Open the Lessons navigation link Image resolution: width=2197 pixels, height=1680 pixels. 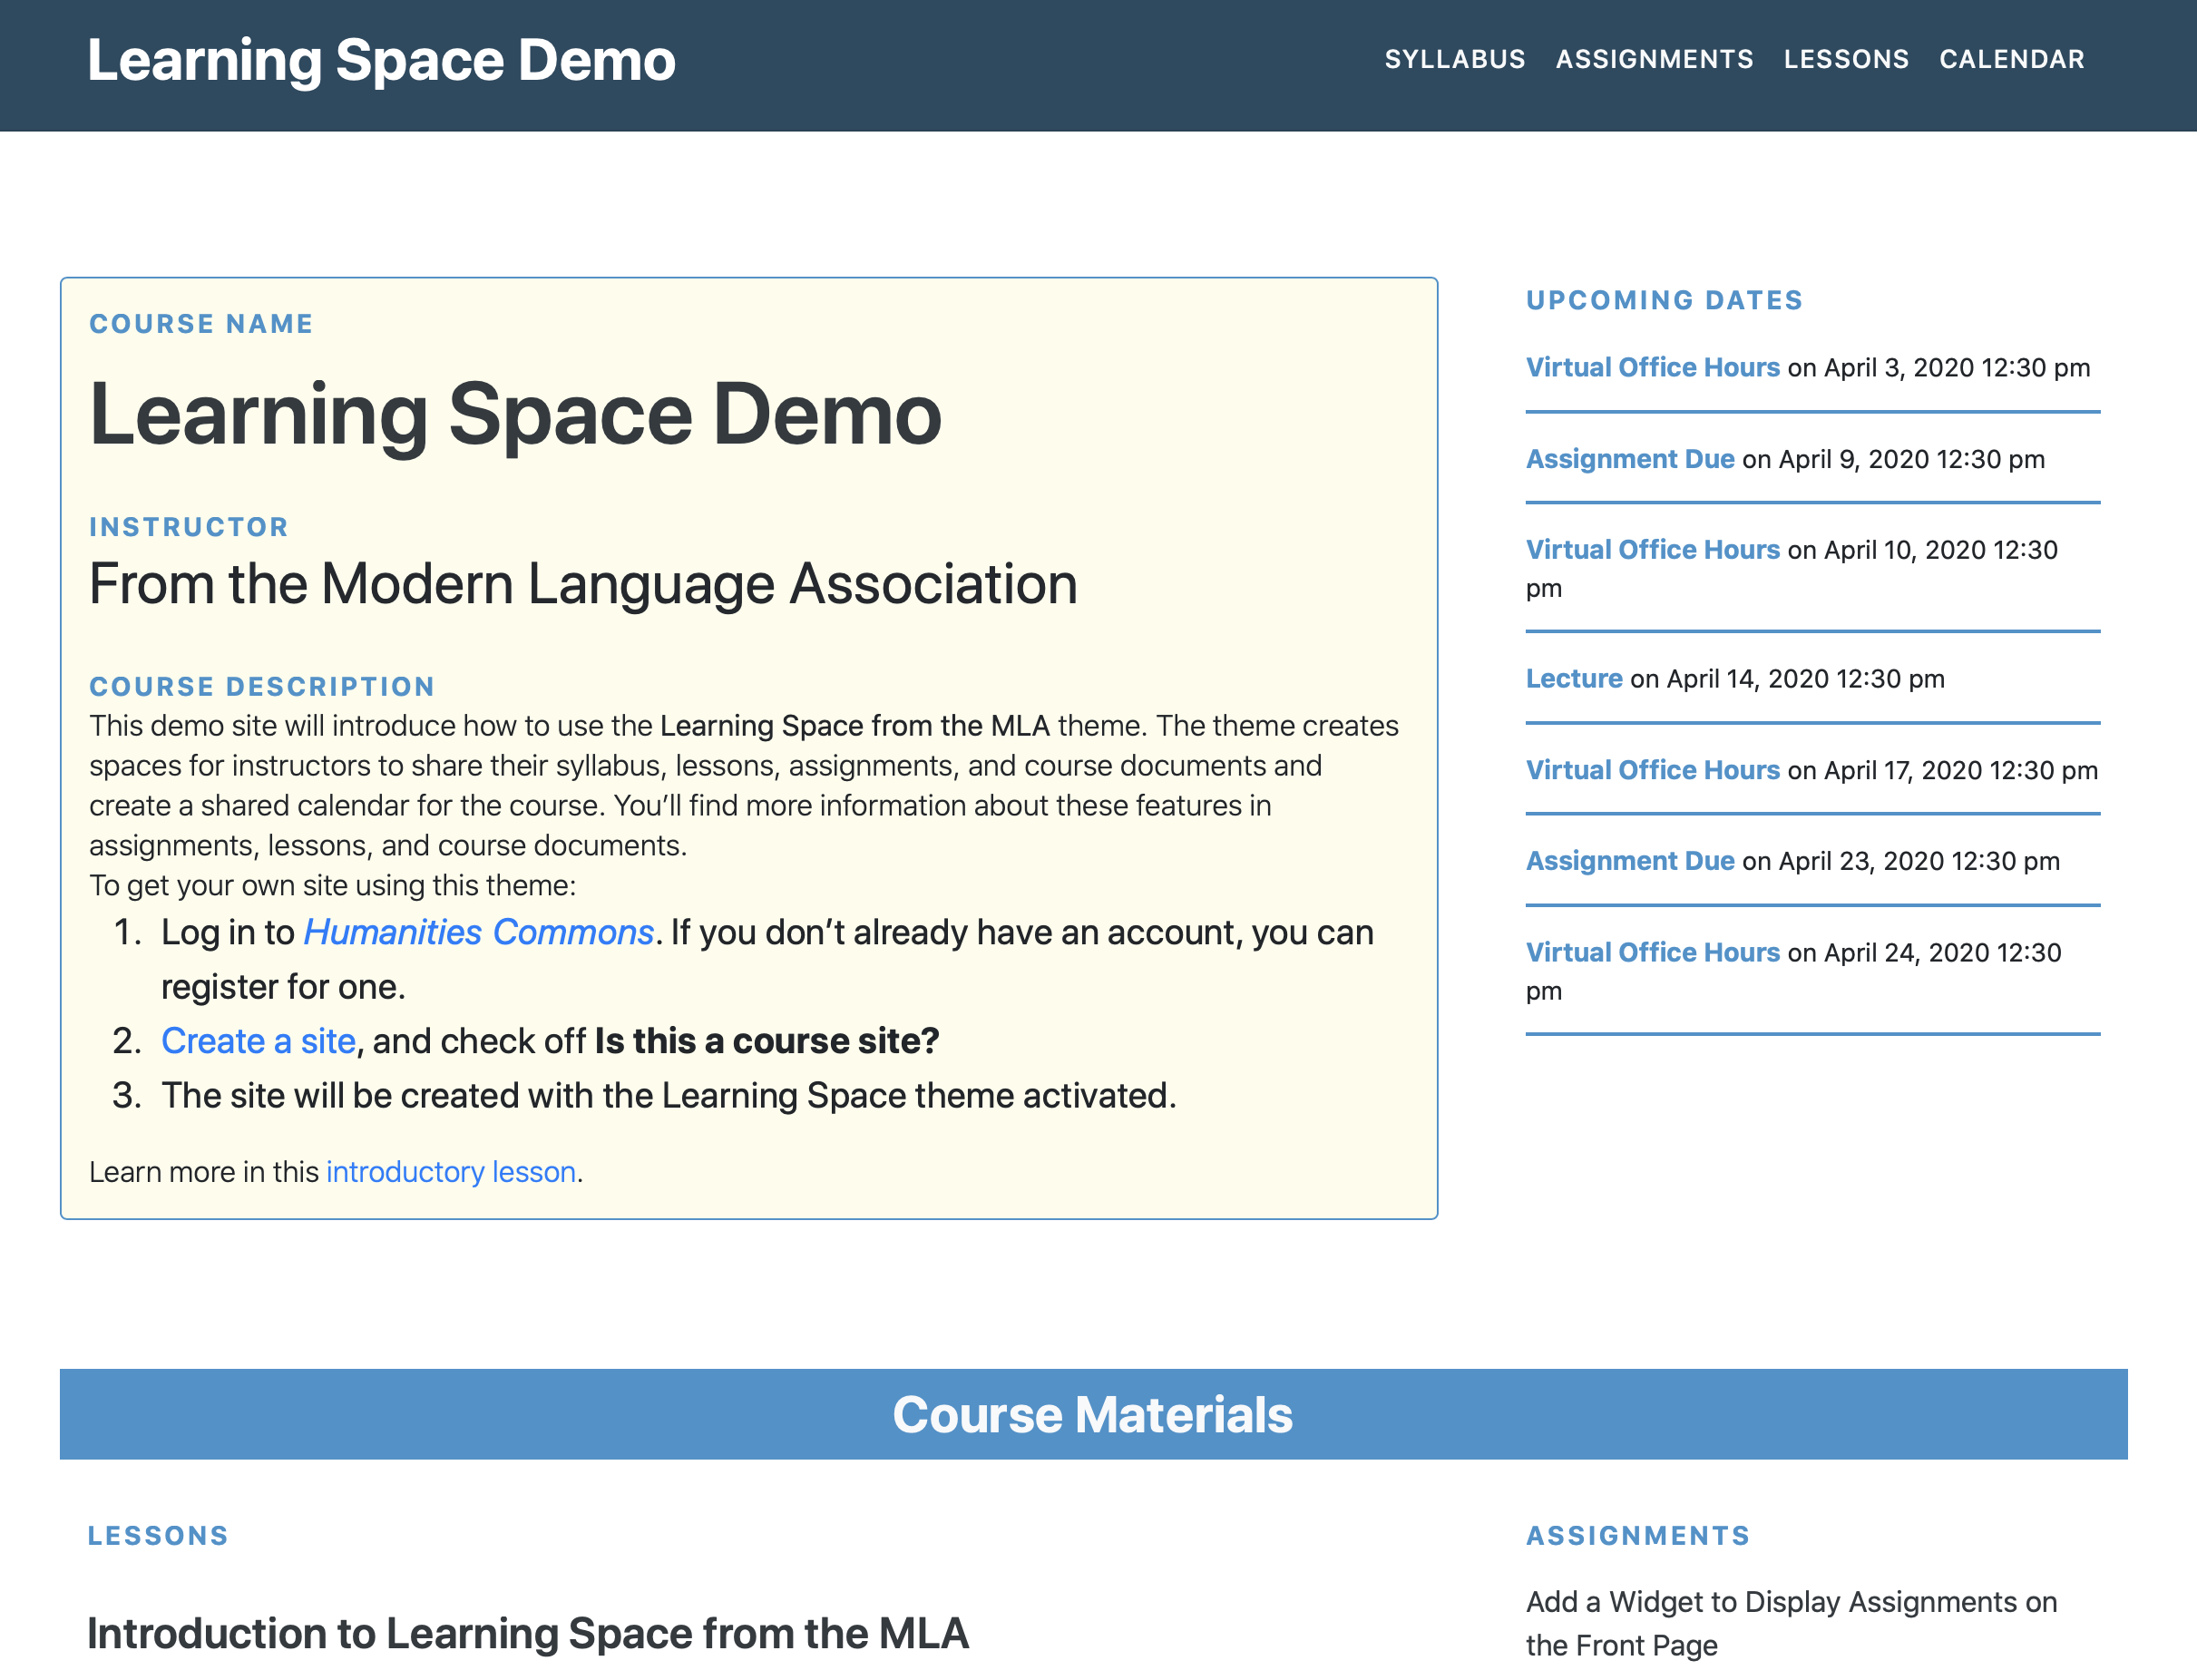[1845, 59]
